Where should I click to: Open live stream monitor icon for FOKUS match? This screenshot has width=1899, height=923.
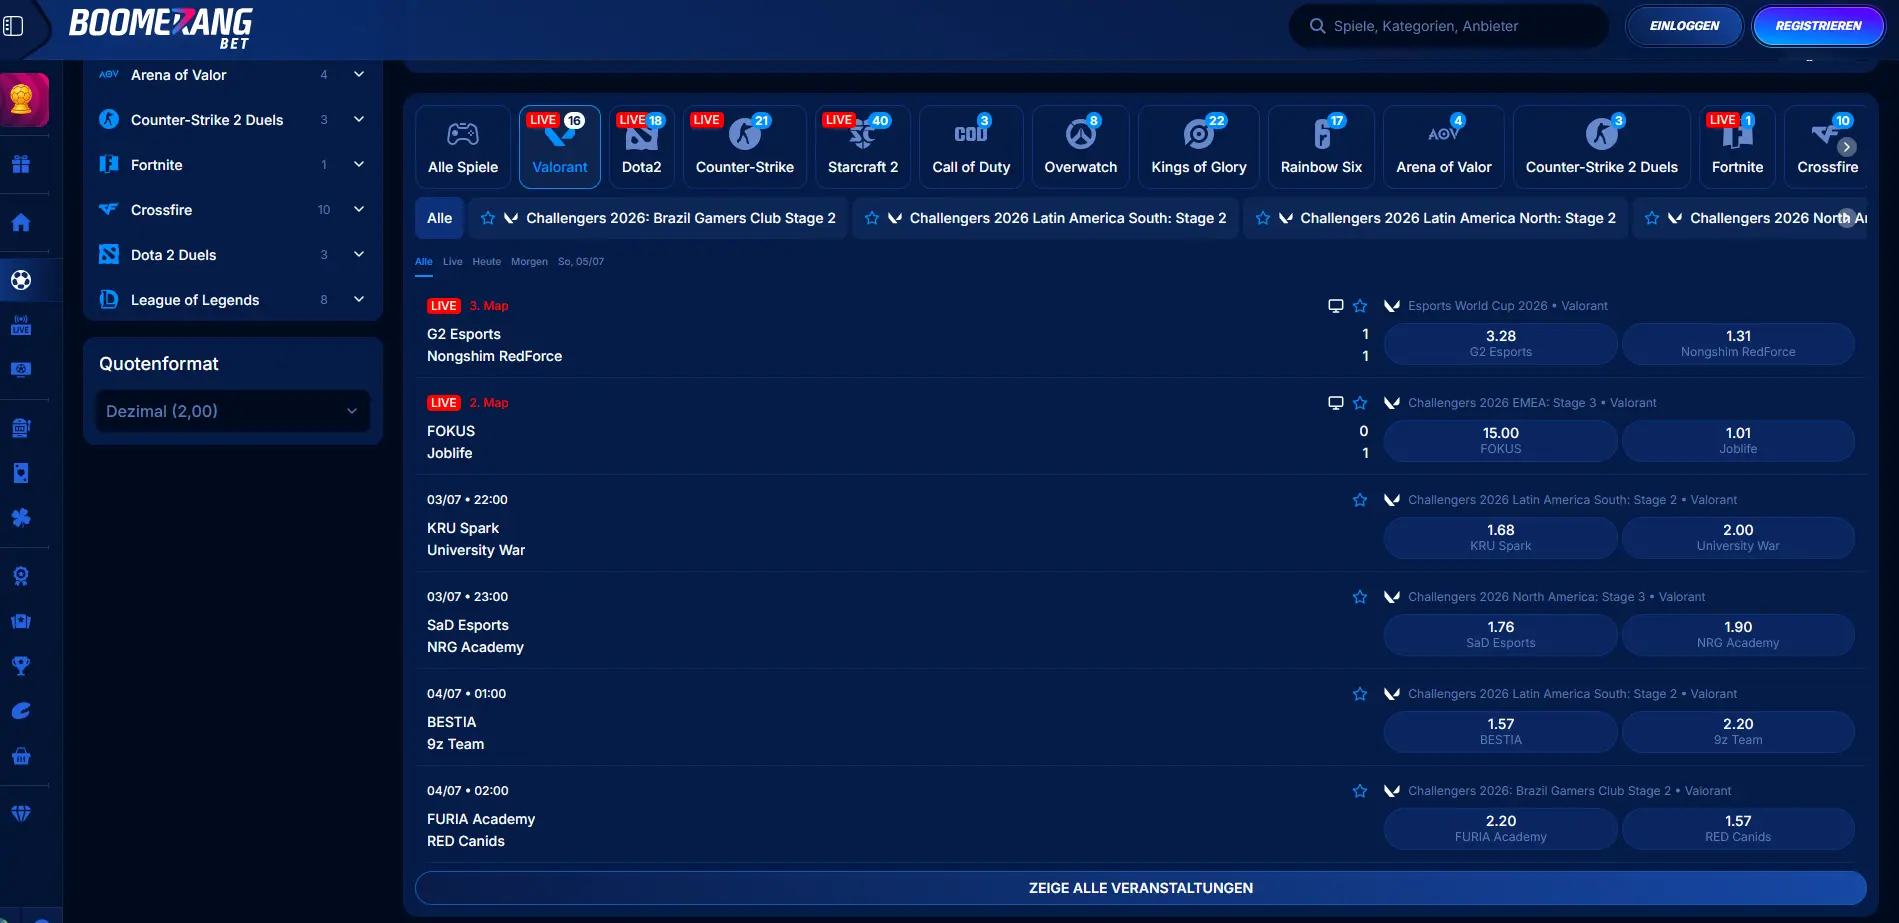(x=1335, y=403)
